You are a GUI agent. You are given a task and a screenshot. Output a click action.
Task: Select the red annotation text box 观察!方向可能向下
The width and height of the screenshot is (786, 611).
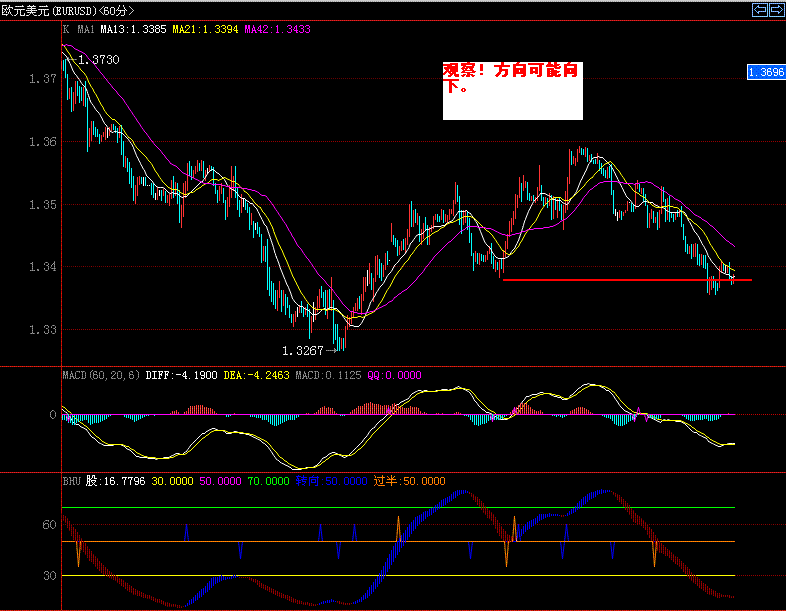pos(513,91)
